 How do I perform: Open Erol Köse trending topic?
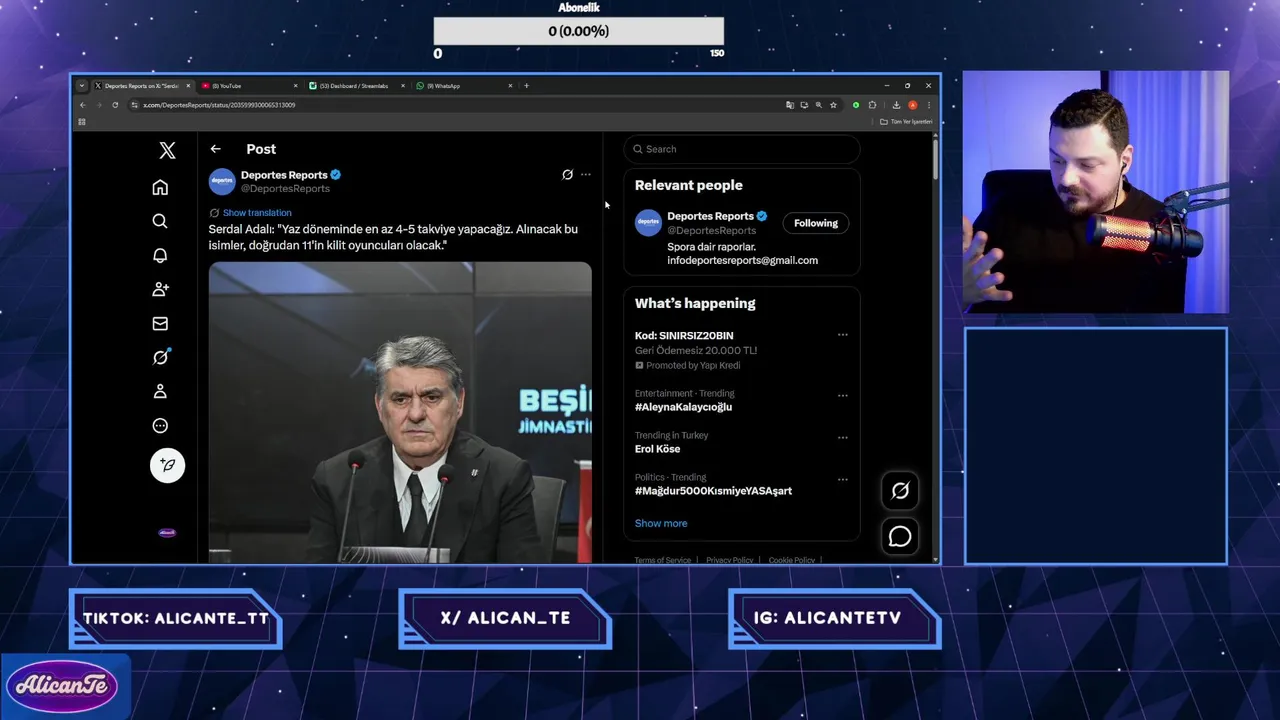tap(657, 449)
